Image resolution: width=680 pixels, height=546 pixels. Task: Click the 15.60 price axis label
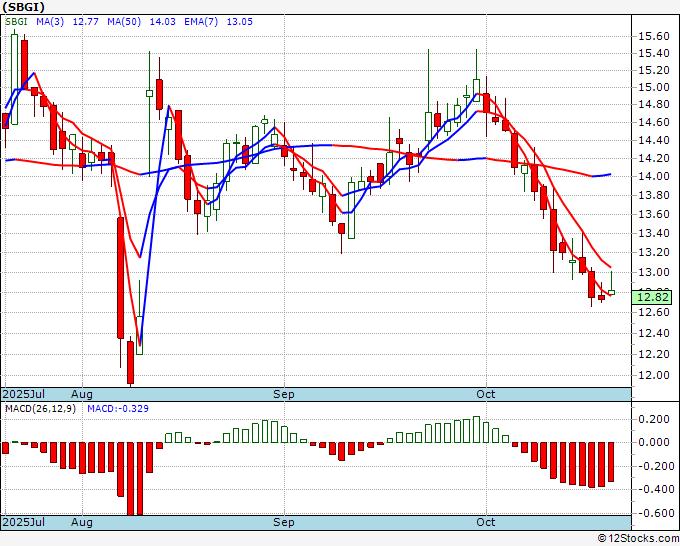coord(654,36)
